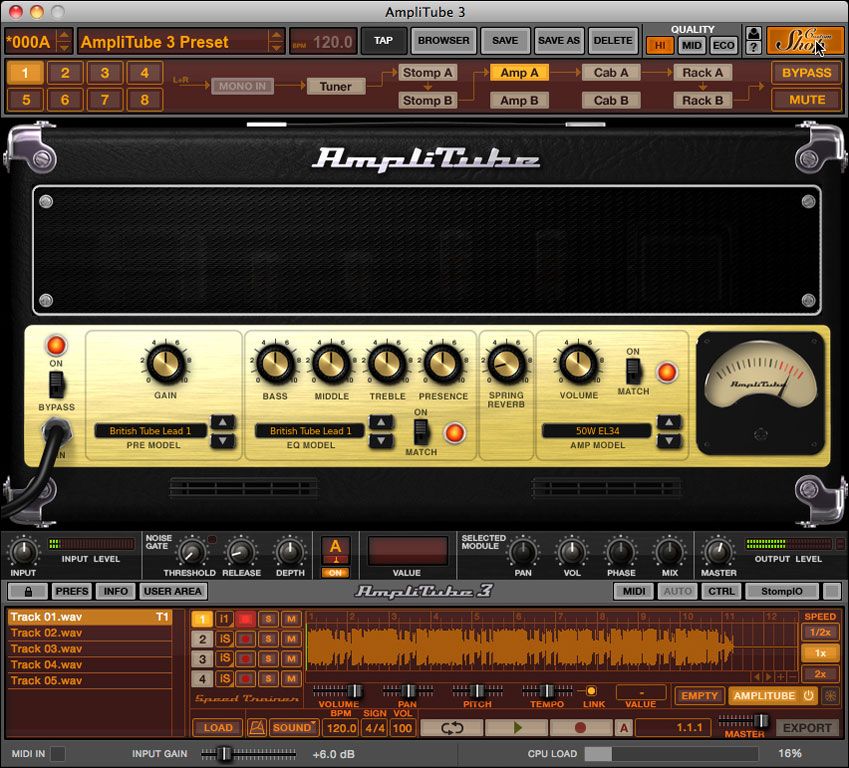
Task: Click the waveform scroll right arrow
Action: (769, 676)
